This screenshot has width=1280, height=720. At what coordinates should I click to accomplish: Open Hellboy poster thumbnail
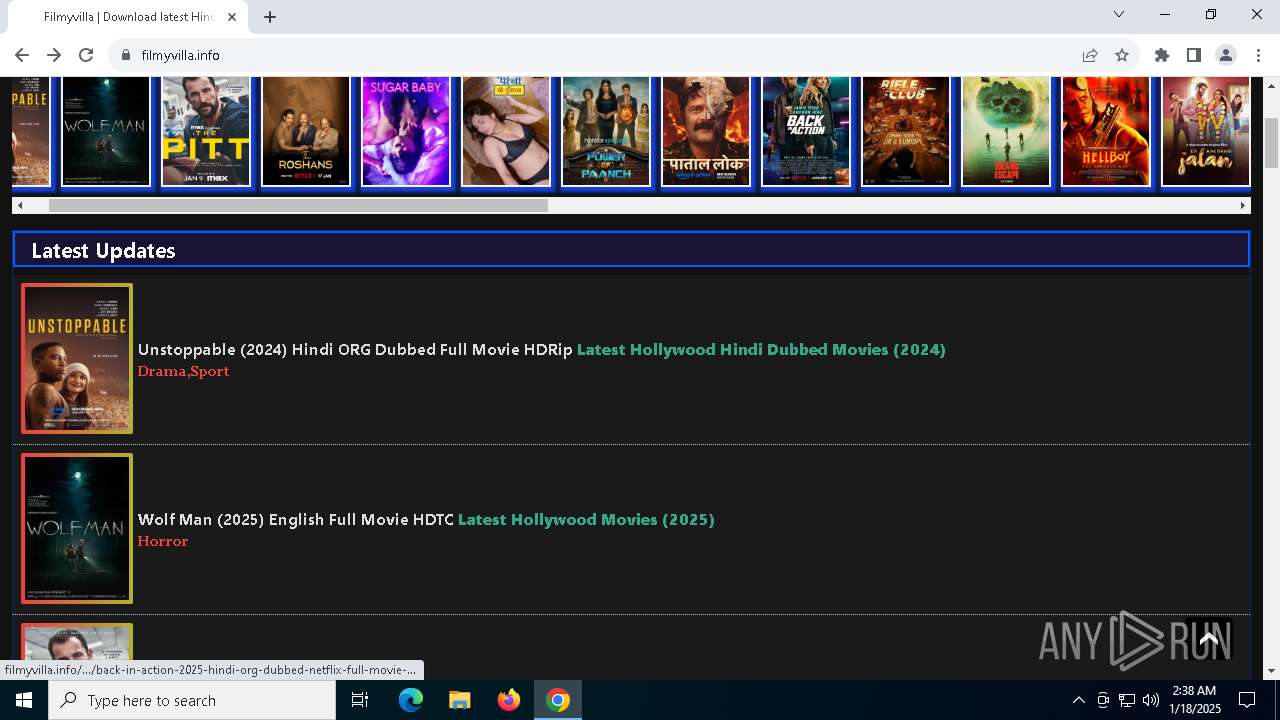coord(1105,131)
